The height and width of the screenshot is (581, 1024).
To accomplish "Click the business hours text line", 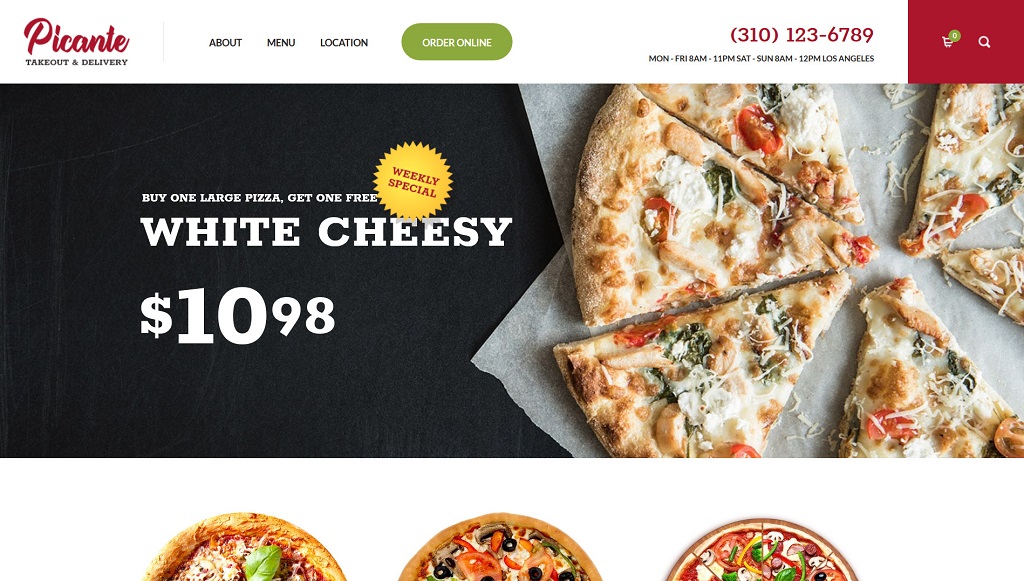I will (x=761, y=58).
